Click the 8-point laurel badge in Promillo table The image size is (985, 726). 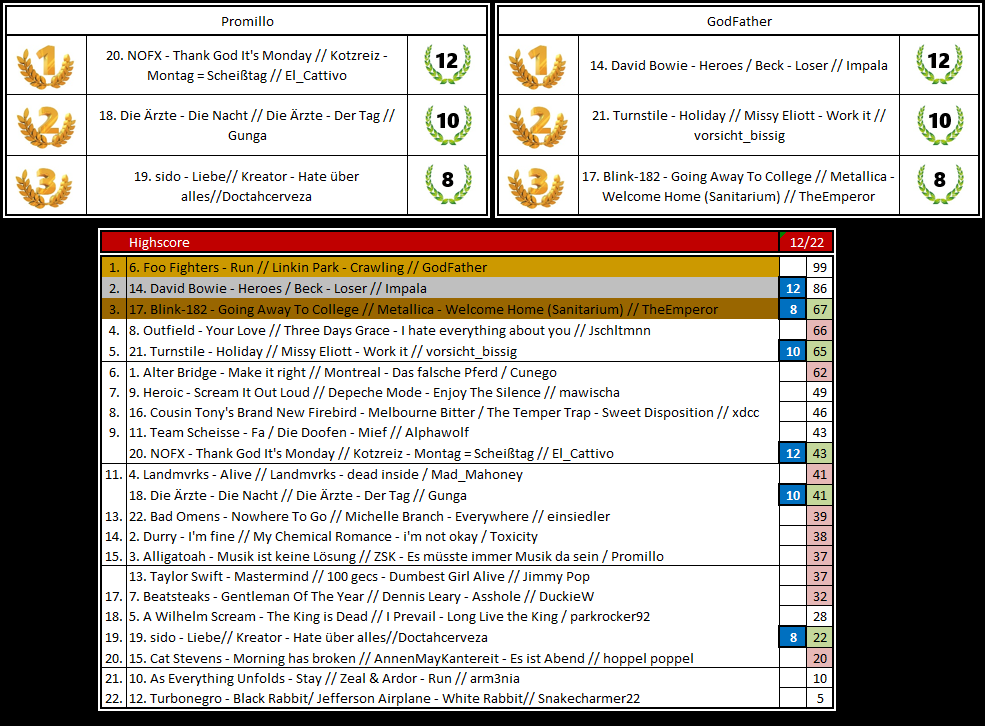pyautogui.click(x=447, y=183)
